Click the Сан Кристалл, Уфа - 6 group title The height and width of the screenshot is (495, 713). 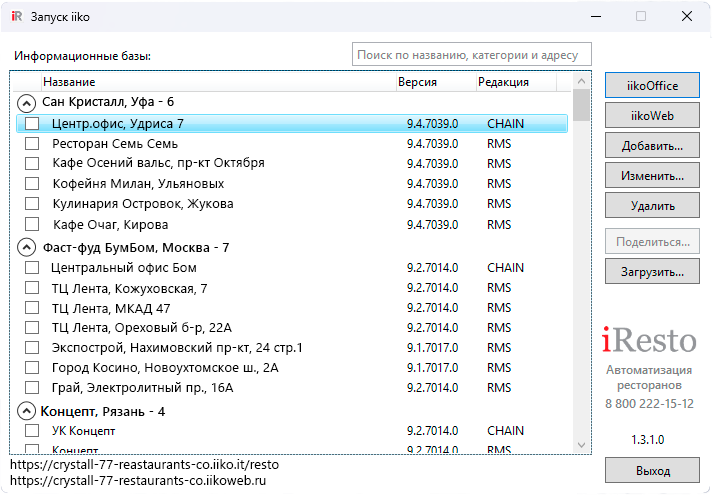[108, 102]
